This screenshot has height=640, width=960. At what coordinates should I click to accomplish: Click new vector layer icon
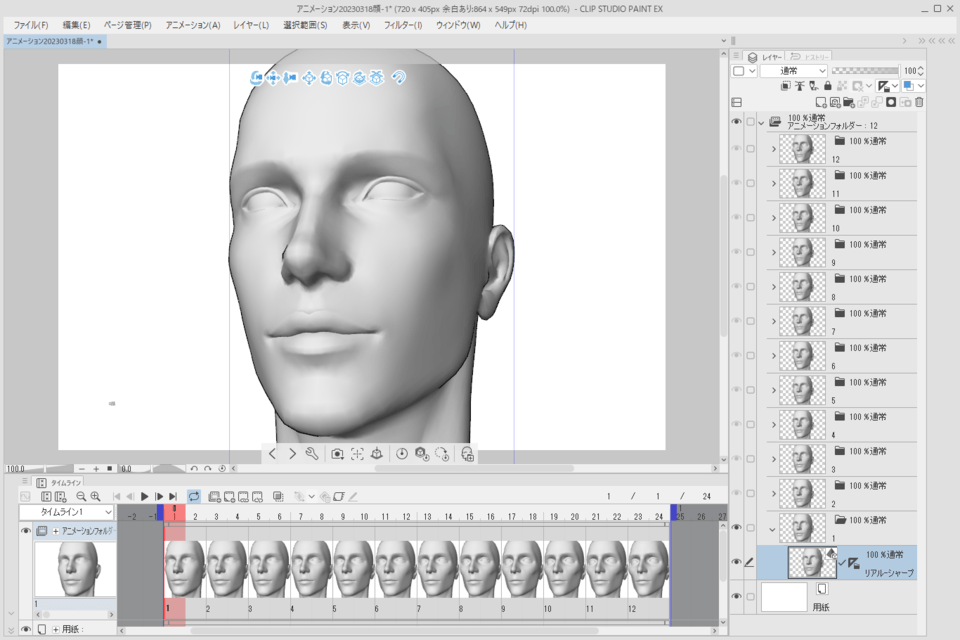pos(835,102)
